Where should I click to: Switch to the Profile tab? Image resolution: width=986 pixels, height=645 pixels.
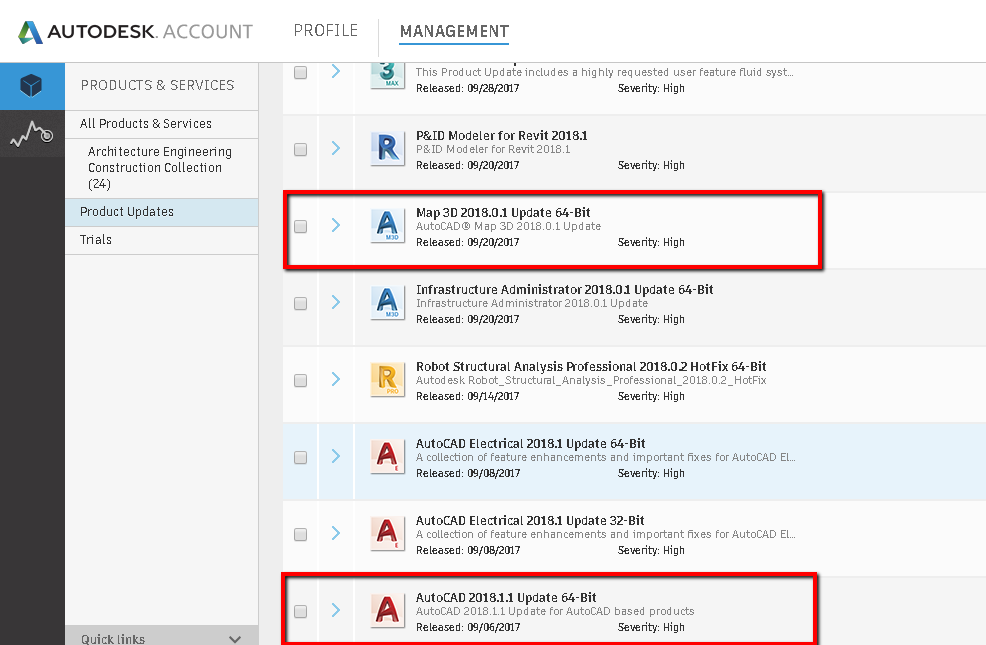tap(326, 31)
